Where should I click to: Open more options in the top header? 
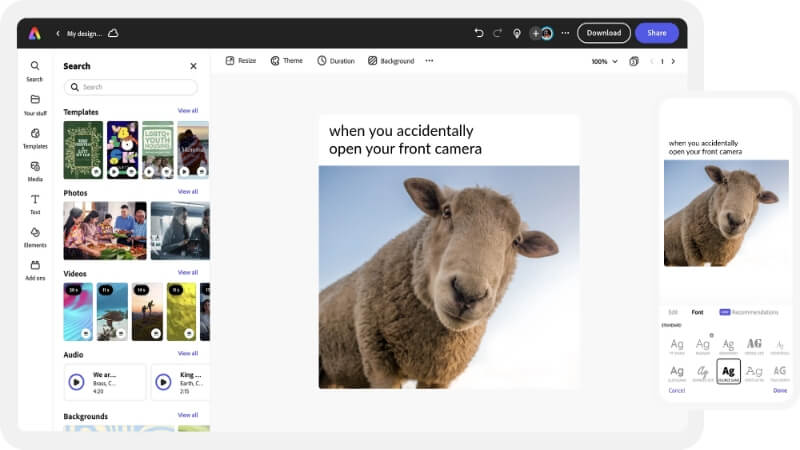[565, 33]
